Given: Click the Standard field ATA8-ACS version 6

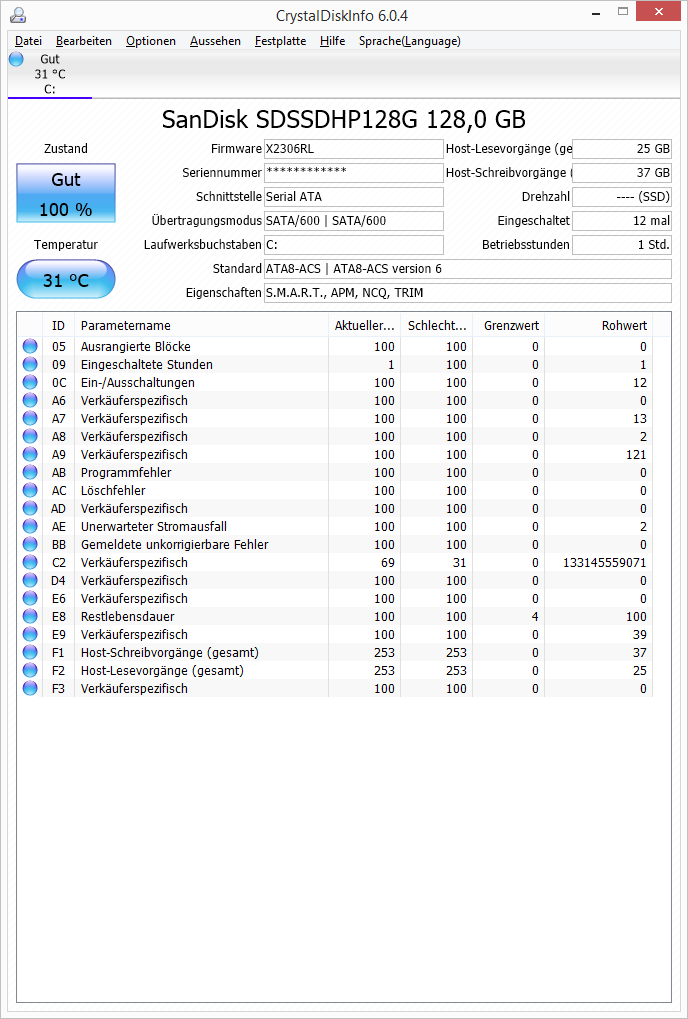Looking at the screenshot, I should pyautogui.click(x=468, y=269).
